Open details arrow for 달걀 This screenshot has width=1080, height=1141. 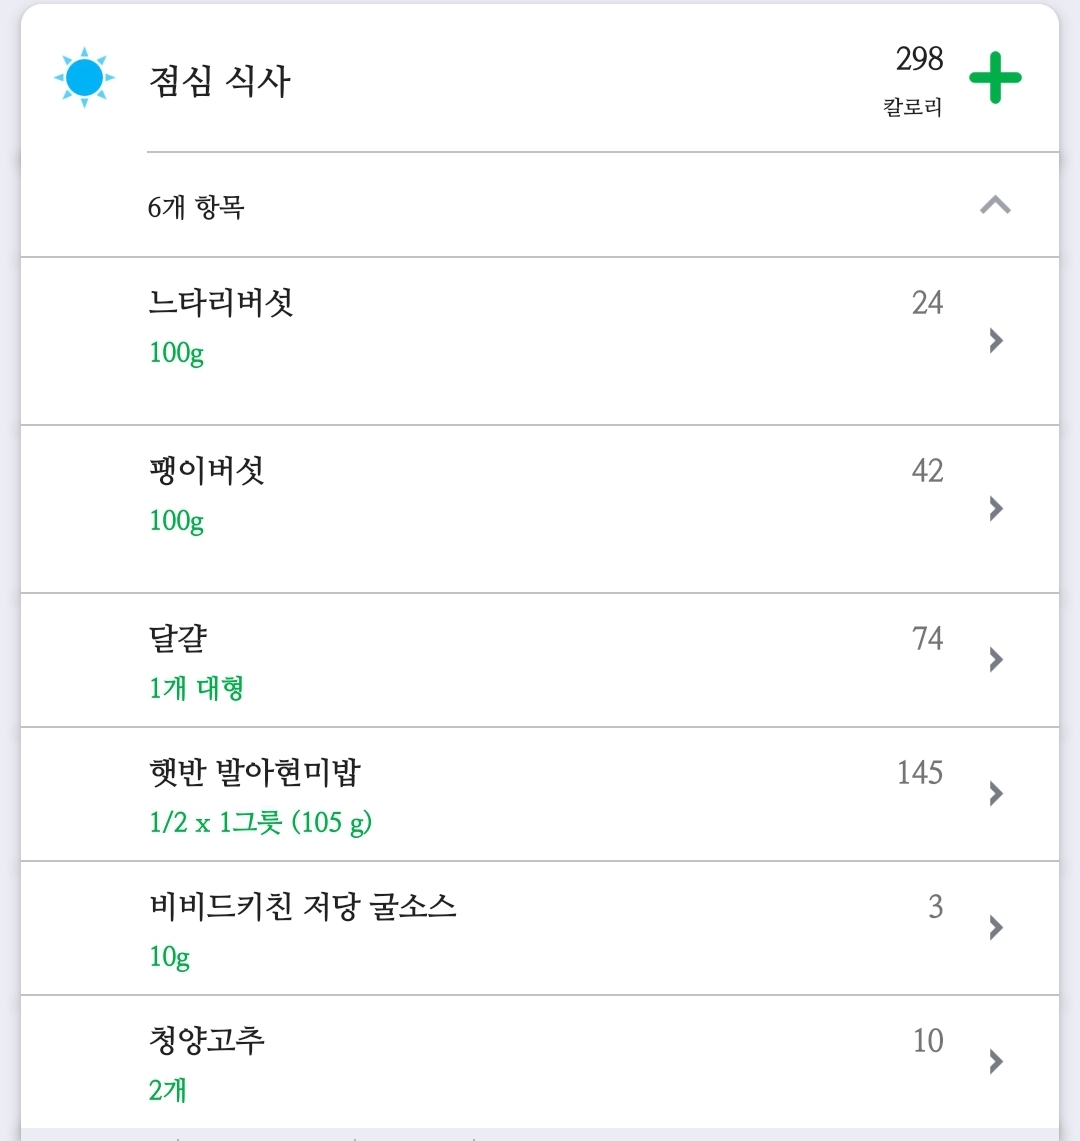pos(995,659)
